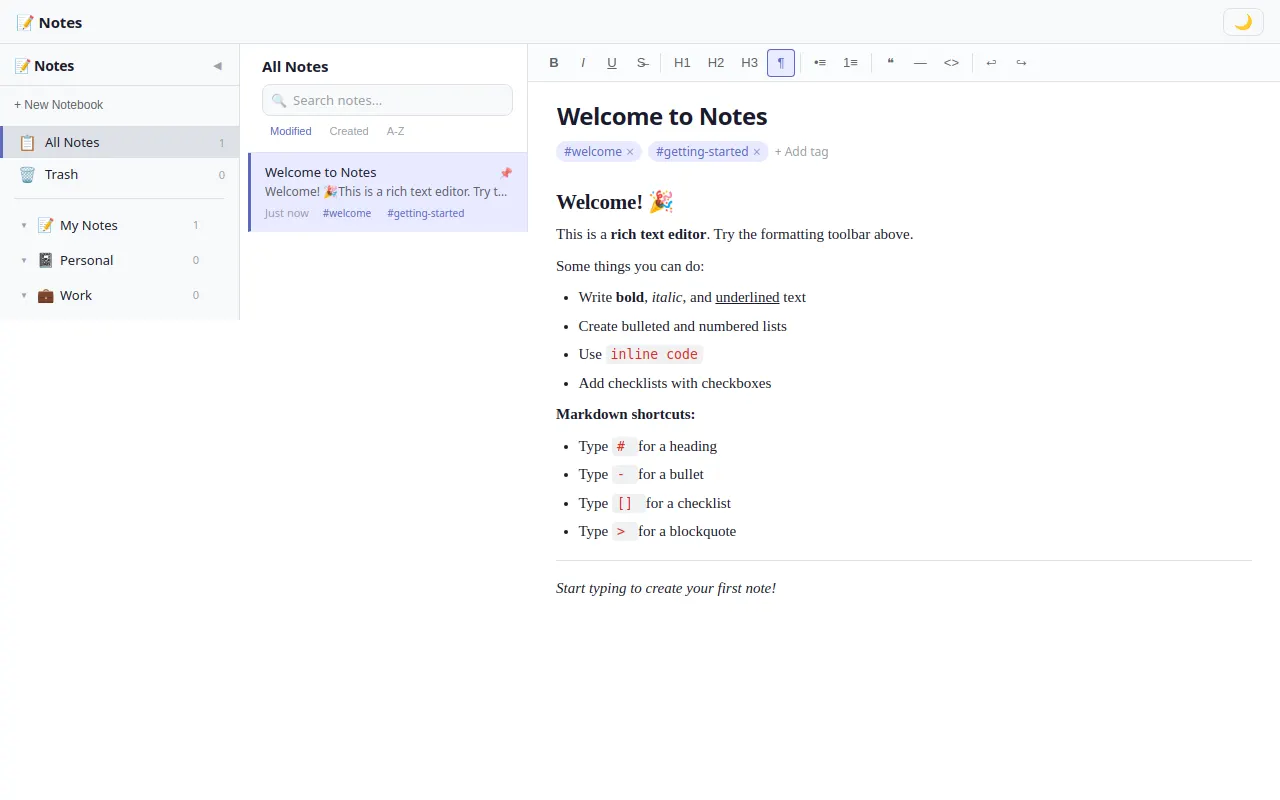Collapse the My Notes notebook
Screen dimensions: 1280x800
click(x=24, y=226)
